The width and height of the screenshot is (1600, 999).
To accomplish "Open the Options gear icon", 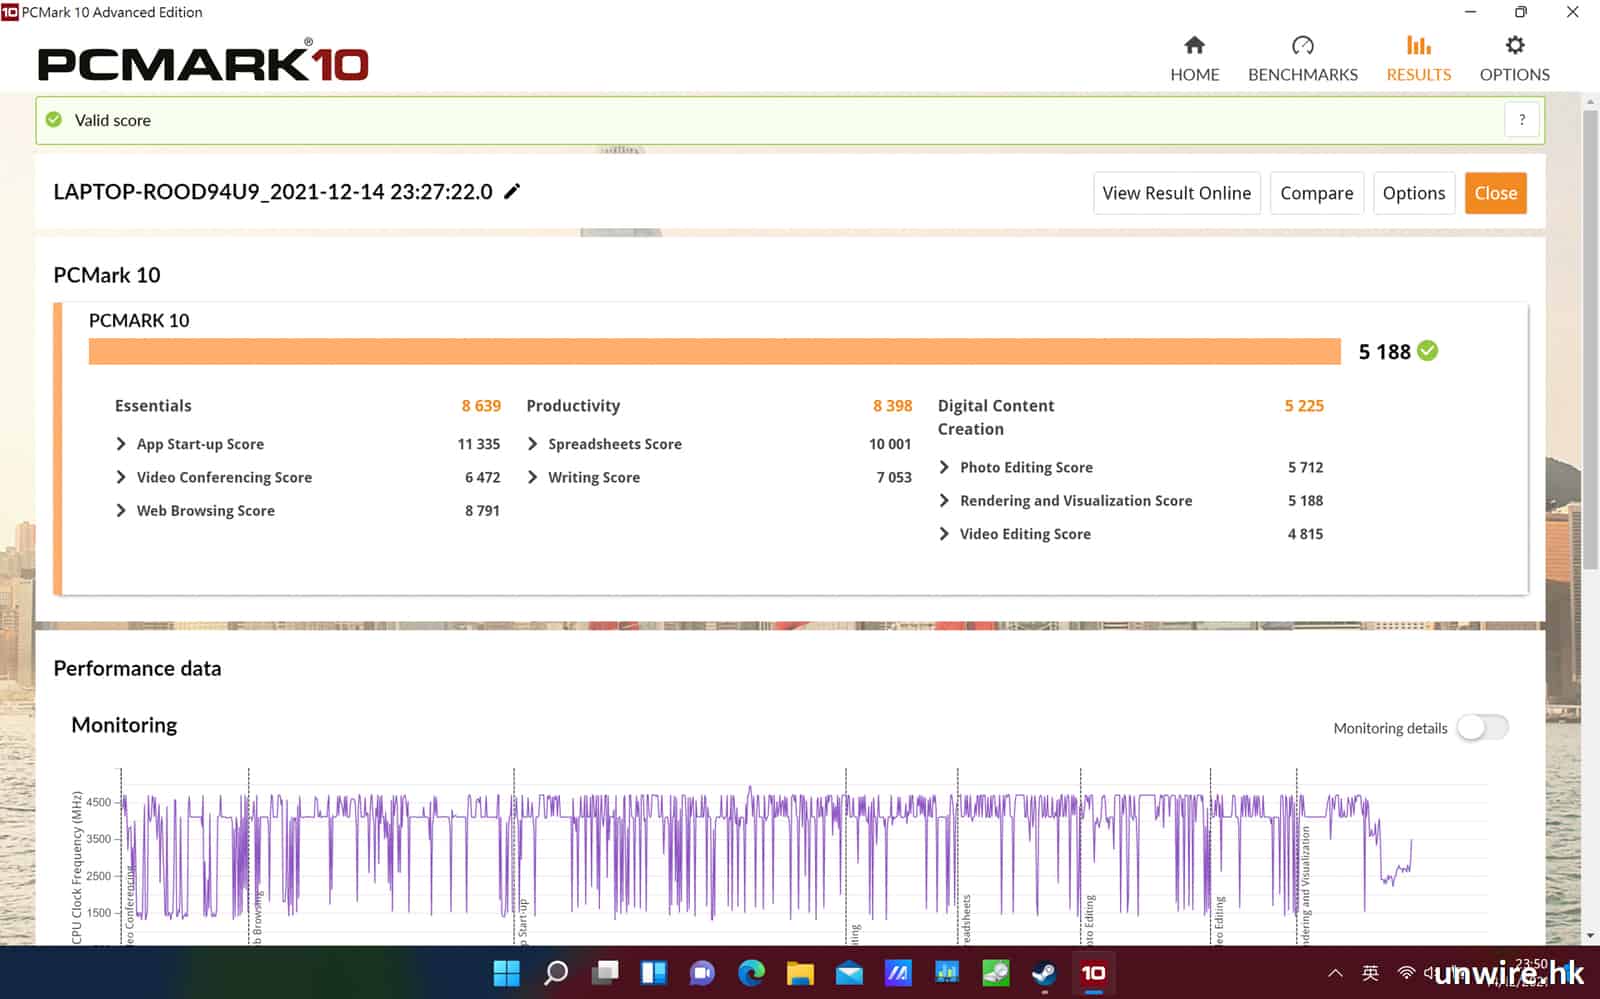I will click(x=1514, y=46).
